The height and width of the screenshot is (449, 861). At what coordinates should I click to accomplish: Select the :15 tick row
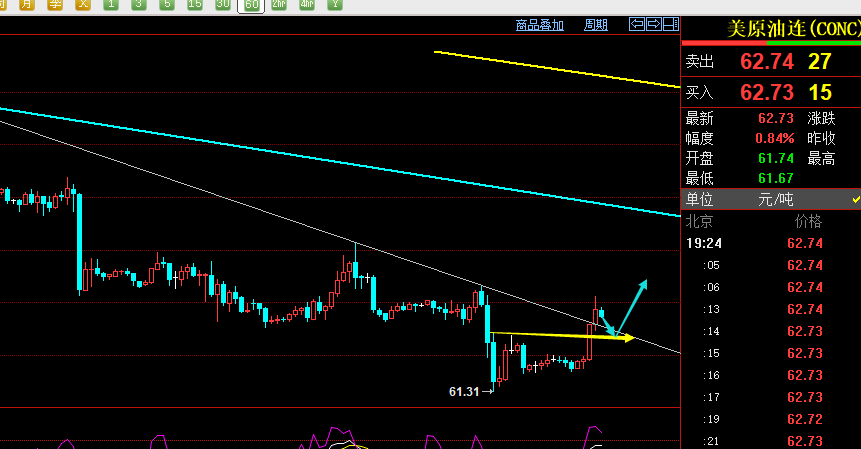click(771, 353)
